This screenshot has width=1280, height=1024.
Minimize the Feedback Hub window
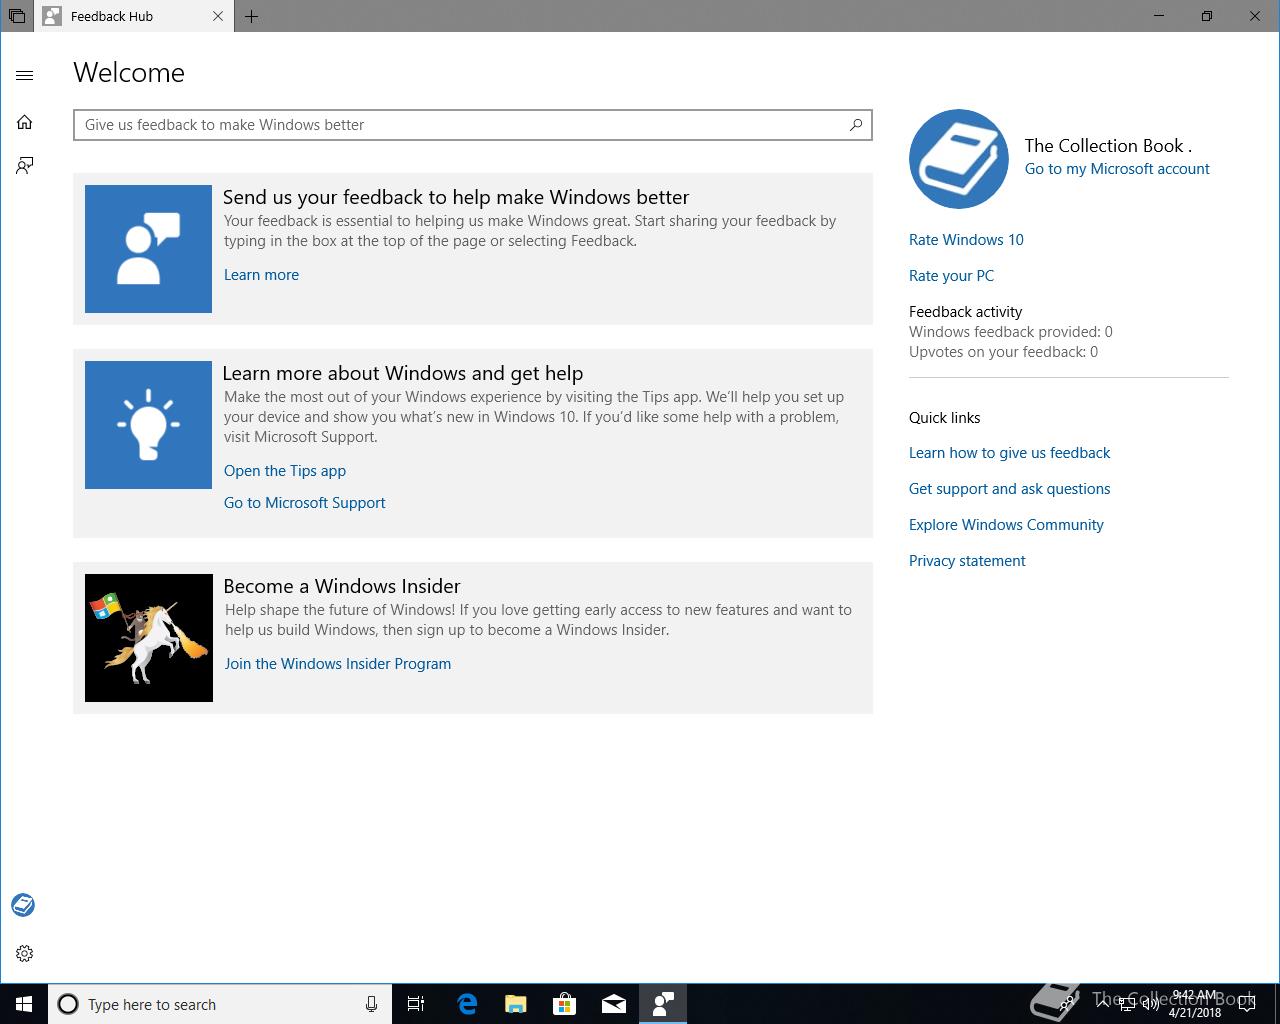pos(1159,16)
